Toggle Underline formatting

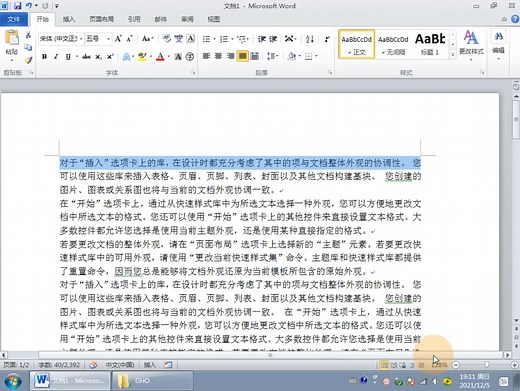(x=68, y=57)
